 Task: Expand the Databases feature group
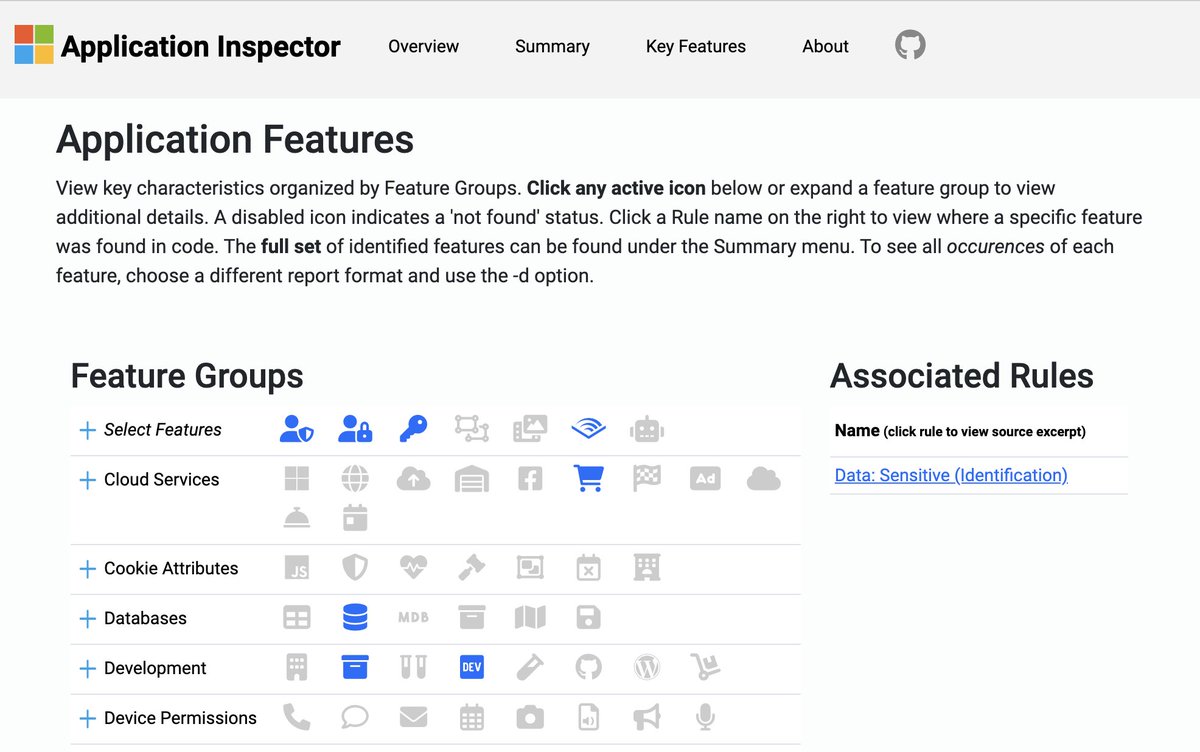88,619
